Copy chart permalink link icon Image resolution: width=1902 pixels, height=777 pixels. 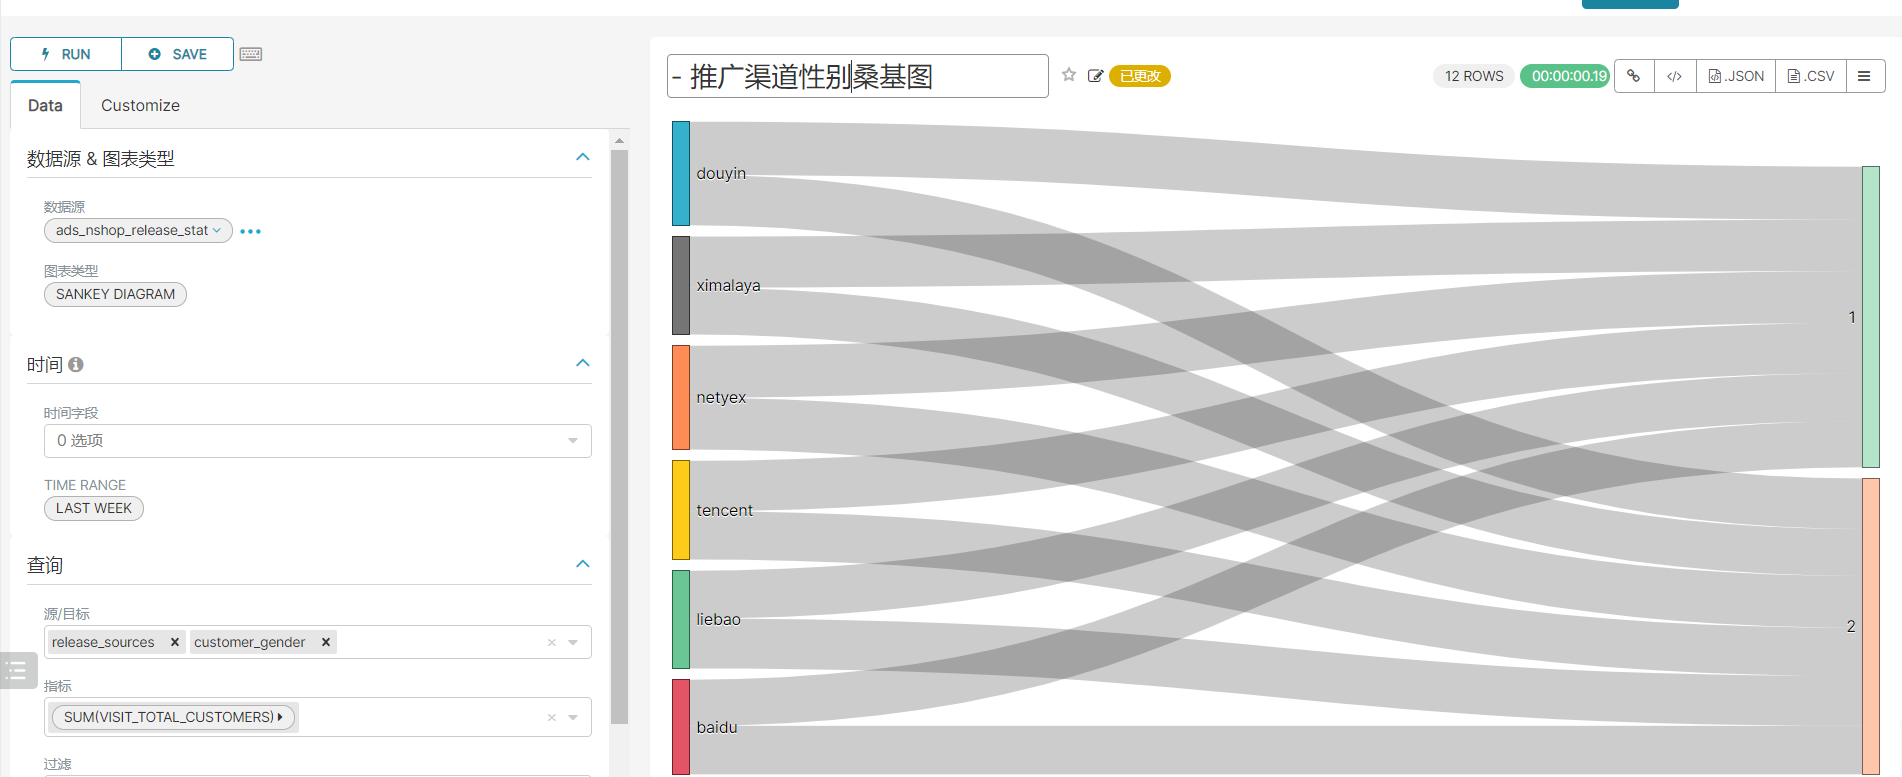(x=1634, y=76)
